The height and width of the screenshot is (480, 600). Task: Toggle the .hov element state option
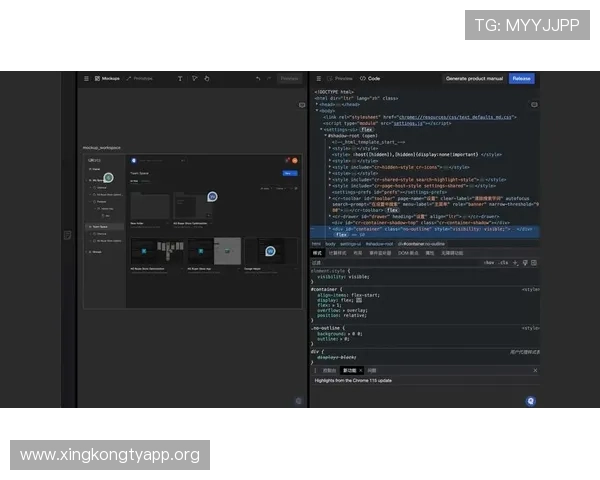(x=489, y=262)
